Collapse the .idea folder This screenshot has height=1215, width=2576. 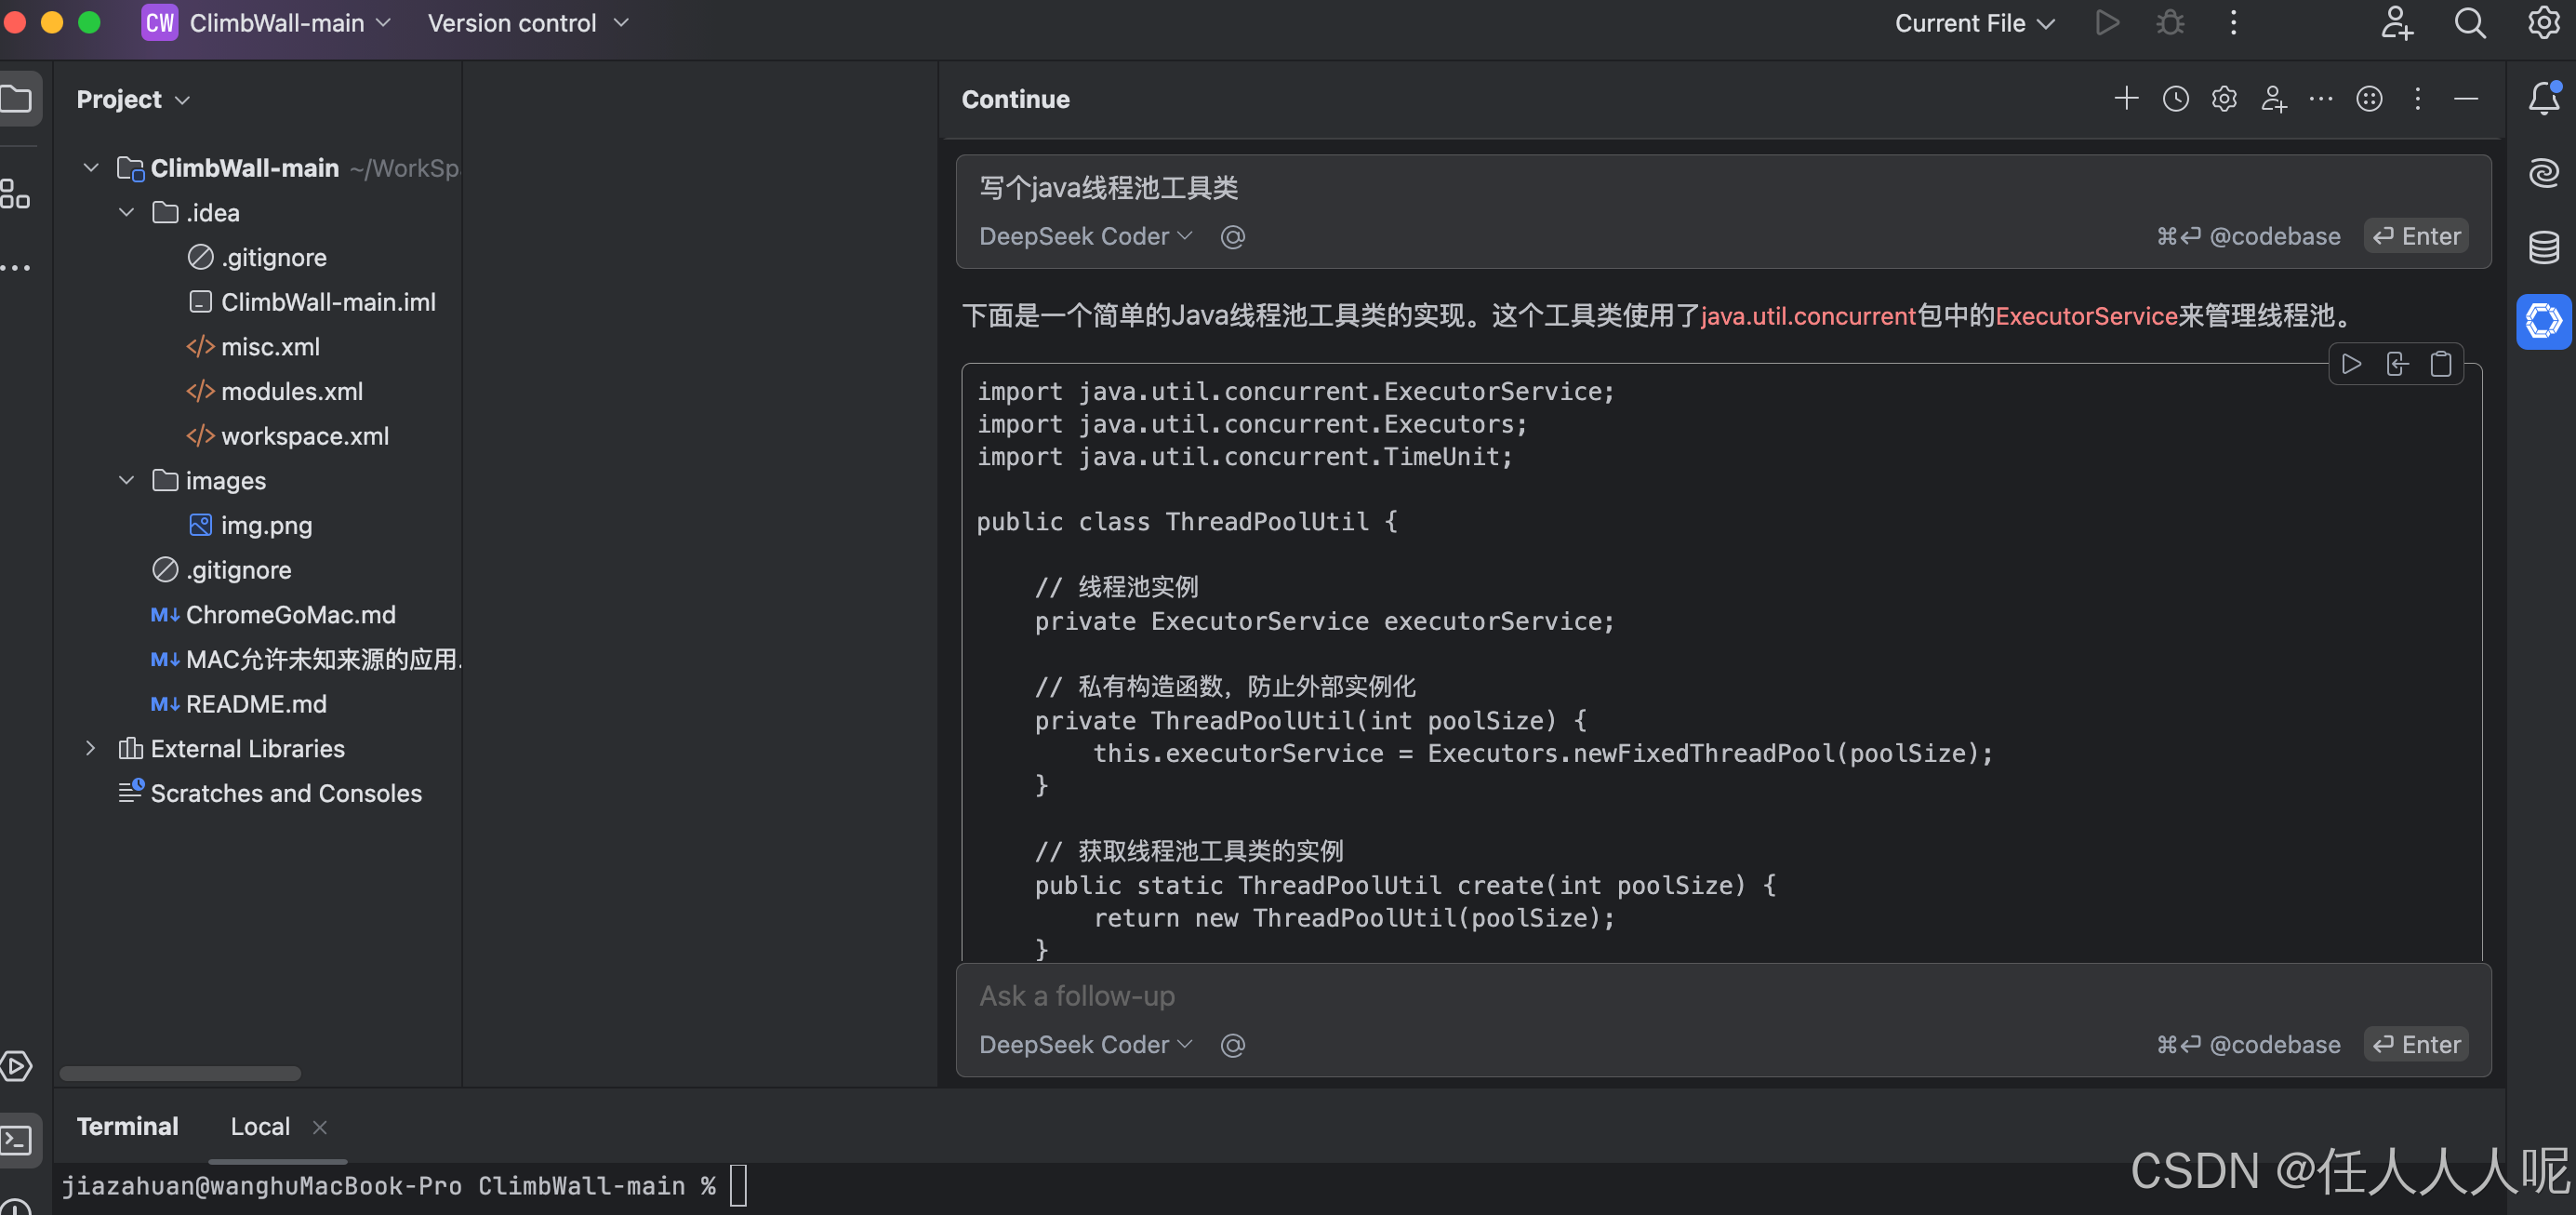(126, 212)
